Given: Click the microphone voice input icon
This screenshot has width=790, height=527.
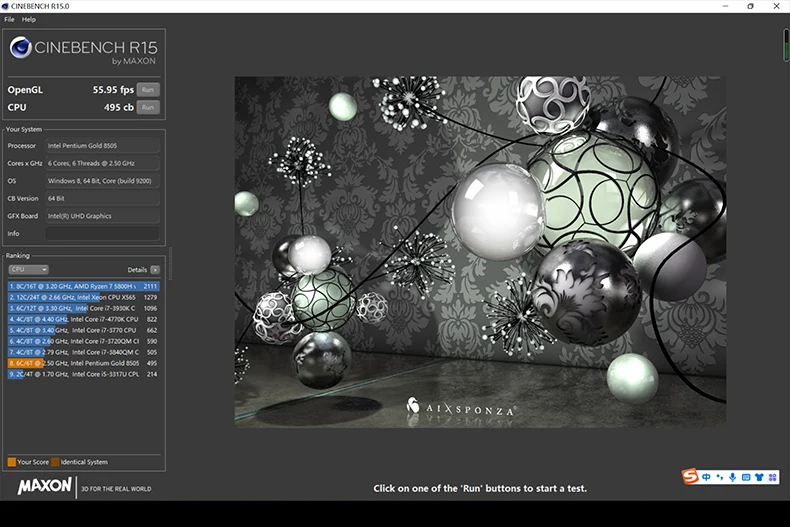Looking at the screenshot, I should pyautogui.click(x=732, y=477).
